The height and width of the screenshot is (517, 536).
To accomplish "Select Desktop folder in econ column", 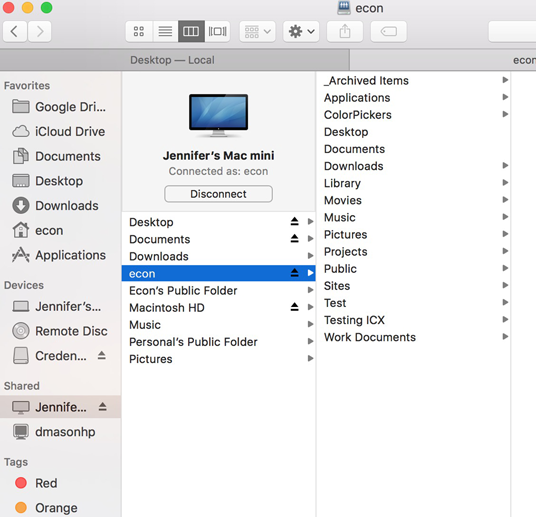I will [414, 132].
